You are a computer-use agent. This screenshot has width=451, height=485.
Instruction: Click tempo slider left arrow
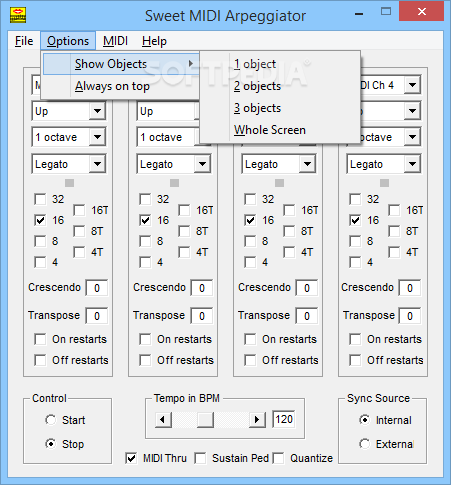pos(163,420)
